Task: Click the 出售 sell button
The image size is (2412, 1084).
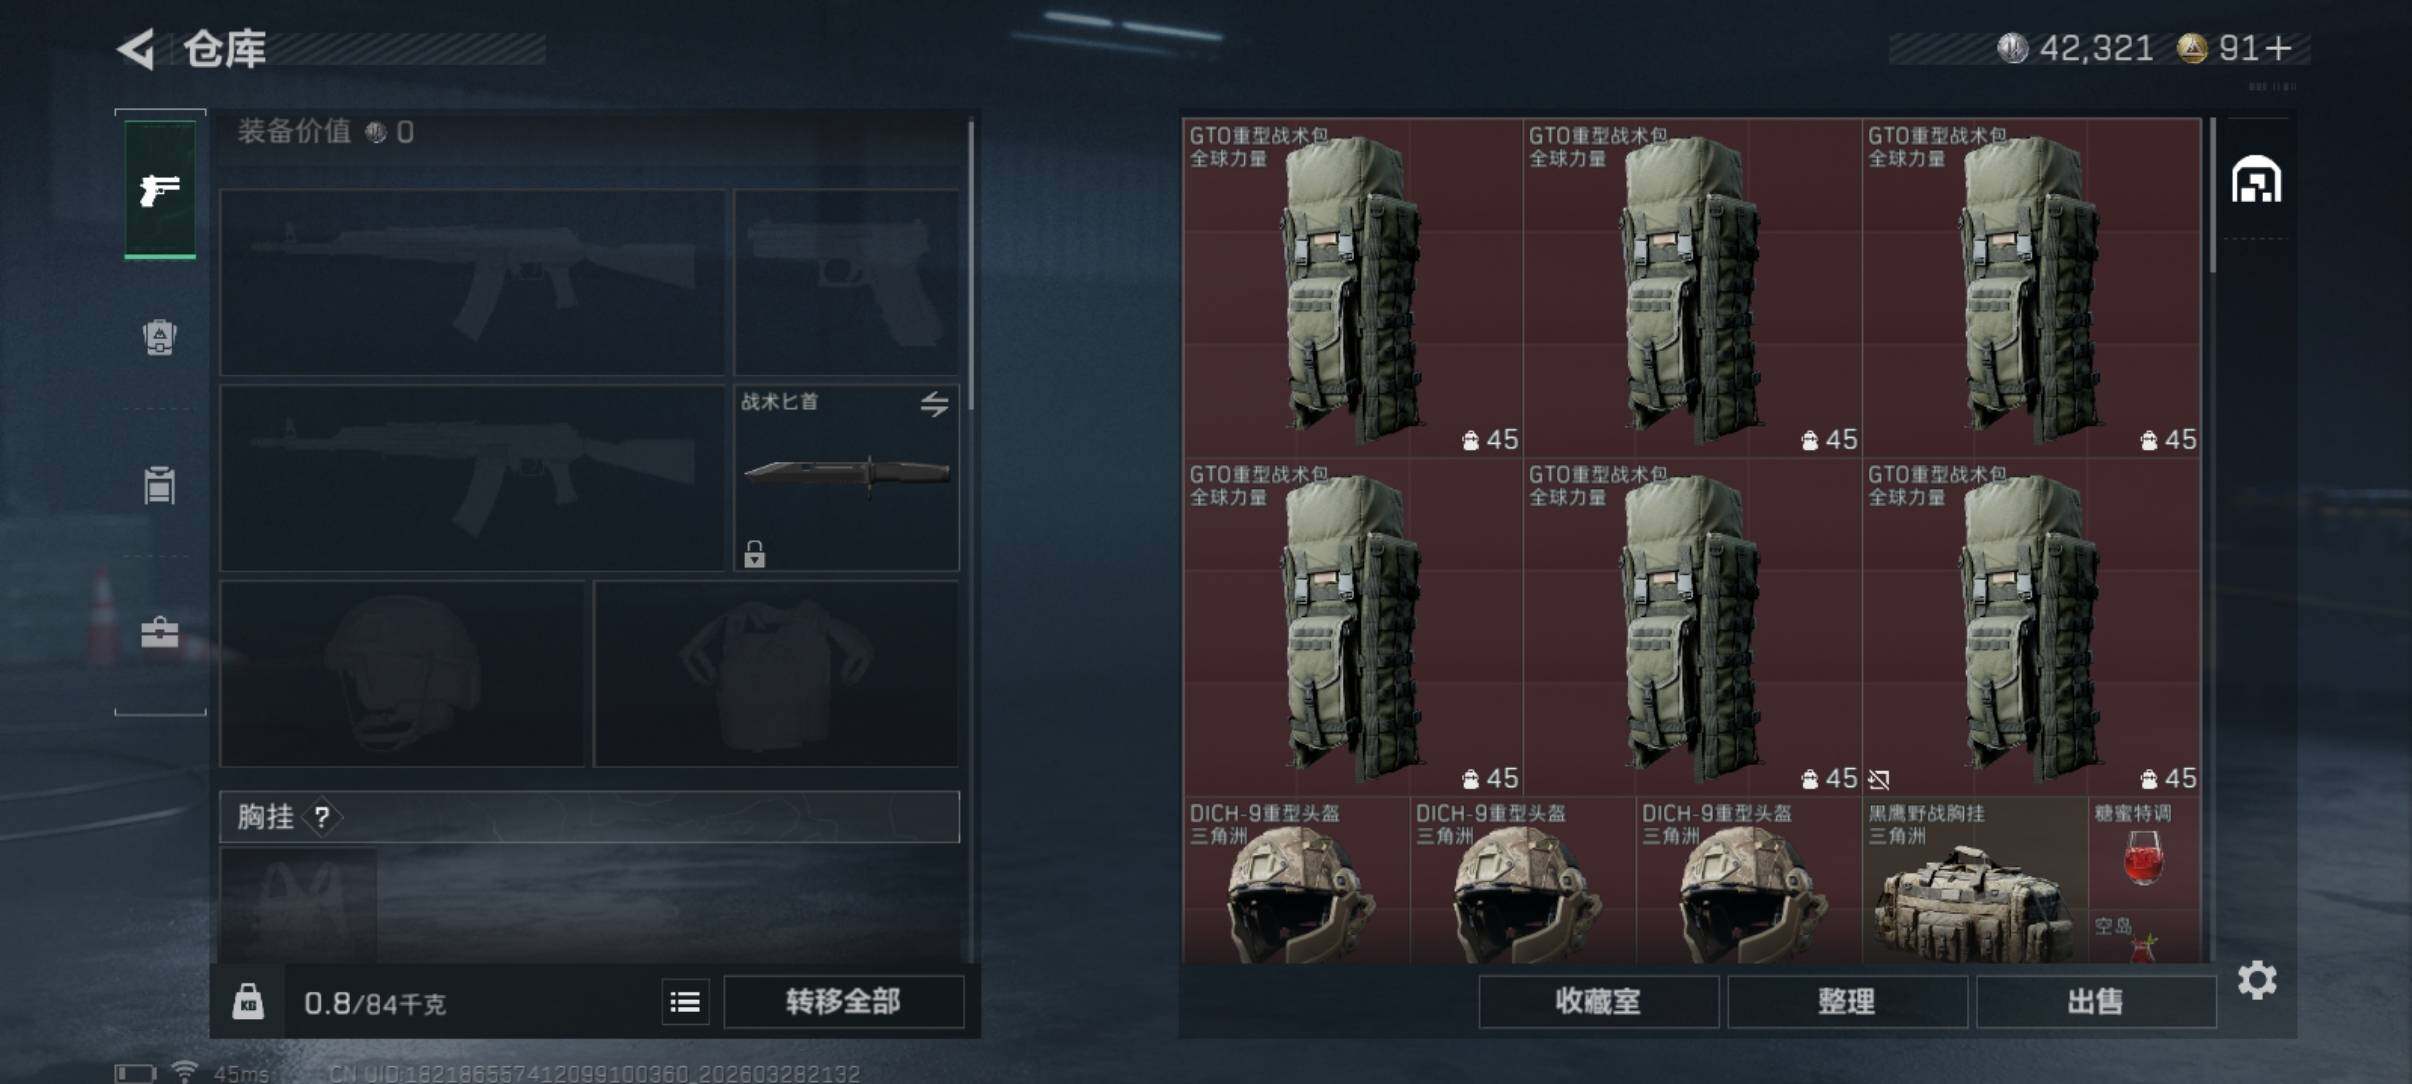Action: tap(2096, 1001)
